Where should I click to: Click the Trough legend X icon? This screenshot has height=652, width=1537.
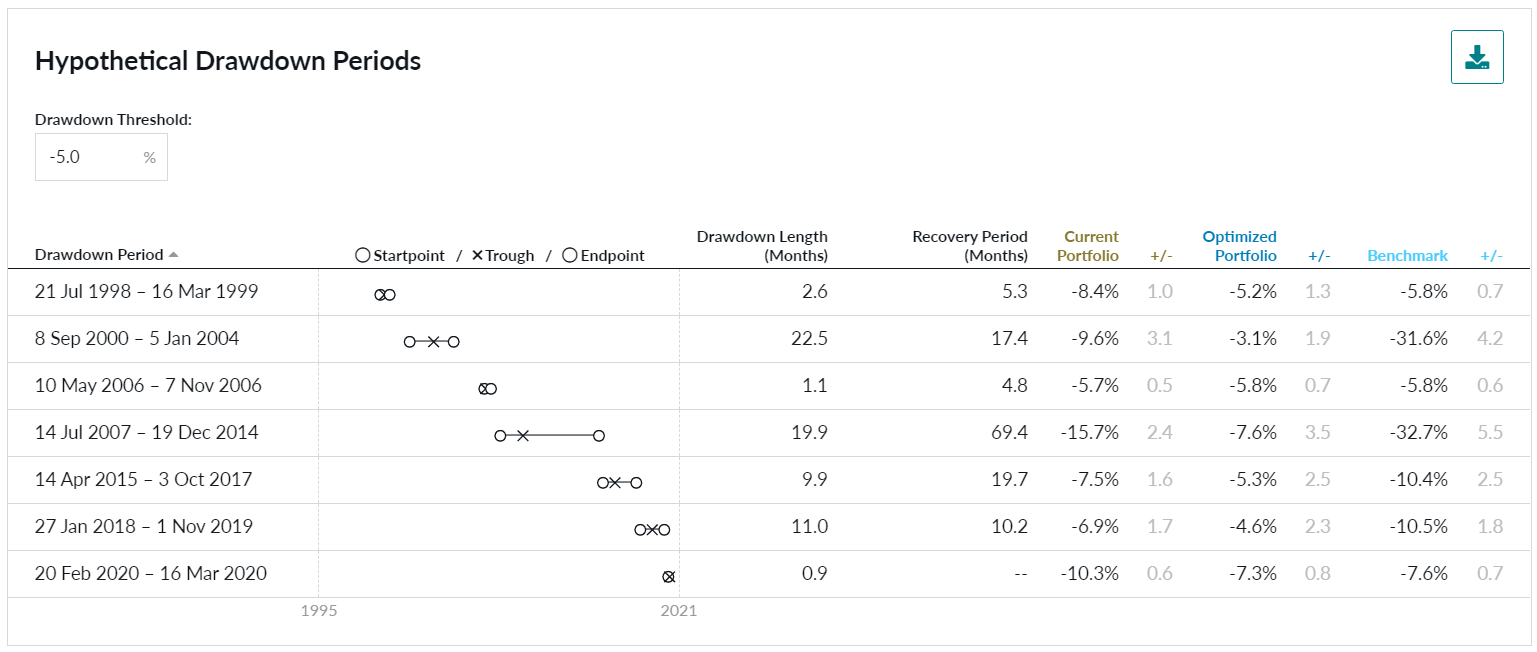pyautogui.click(x=477, y=256)
